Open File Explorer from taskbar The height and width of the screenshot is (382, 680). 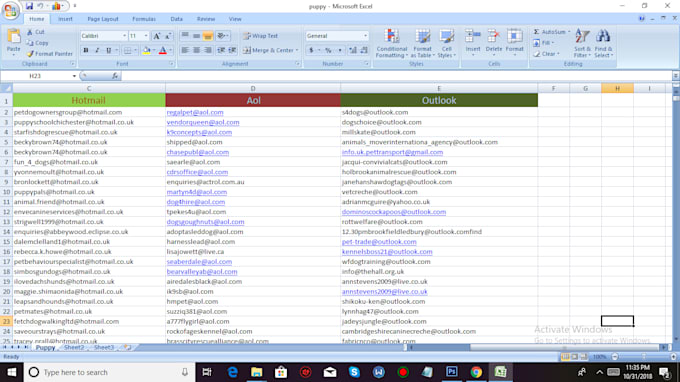click(256, 372)
